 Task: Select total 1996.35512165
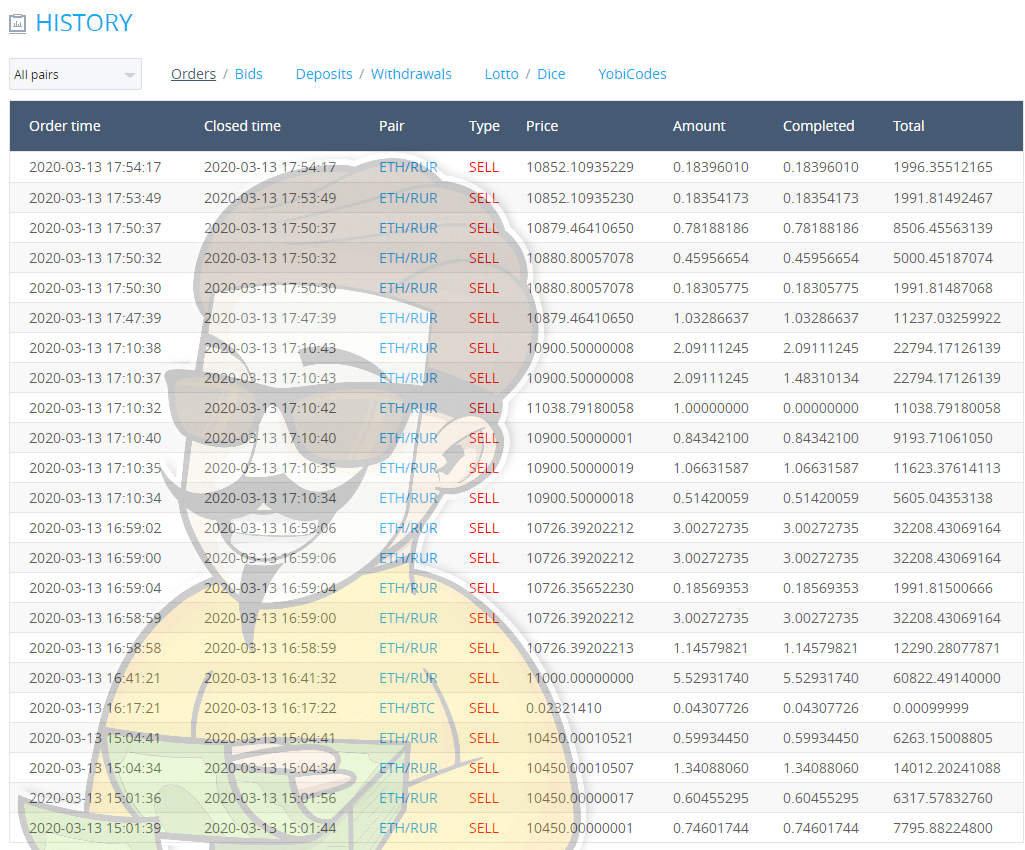click(943, 167)
